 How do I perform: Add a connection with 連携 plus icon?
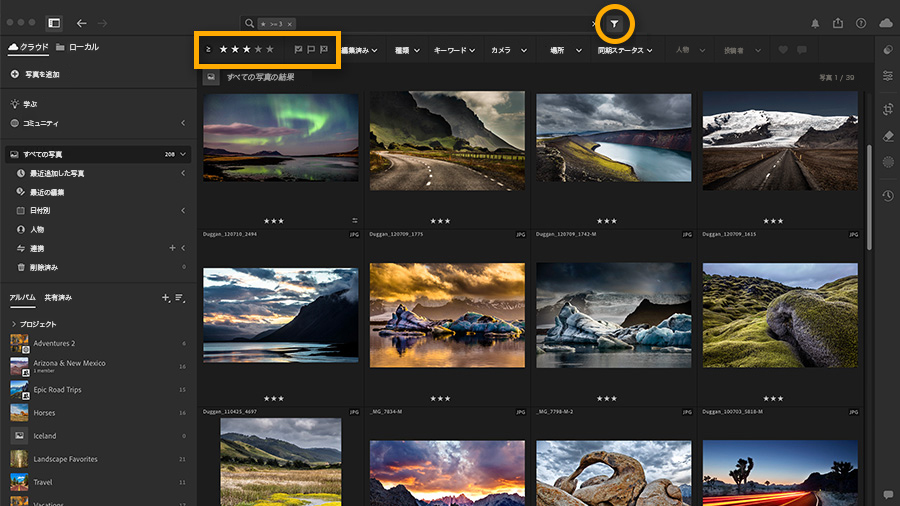(x=172, y=248)
